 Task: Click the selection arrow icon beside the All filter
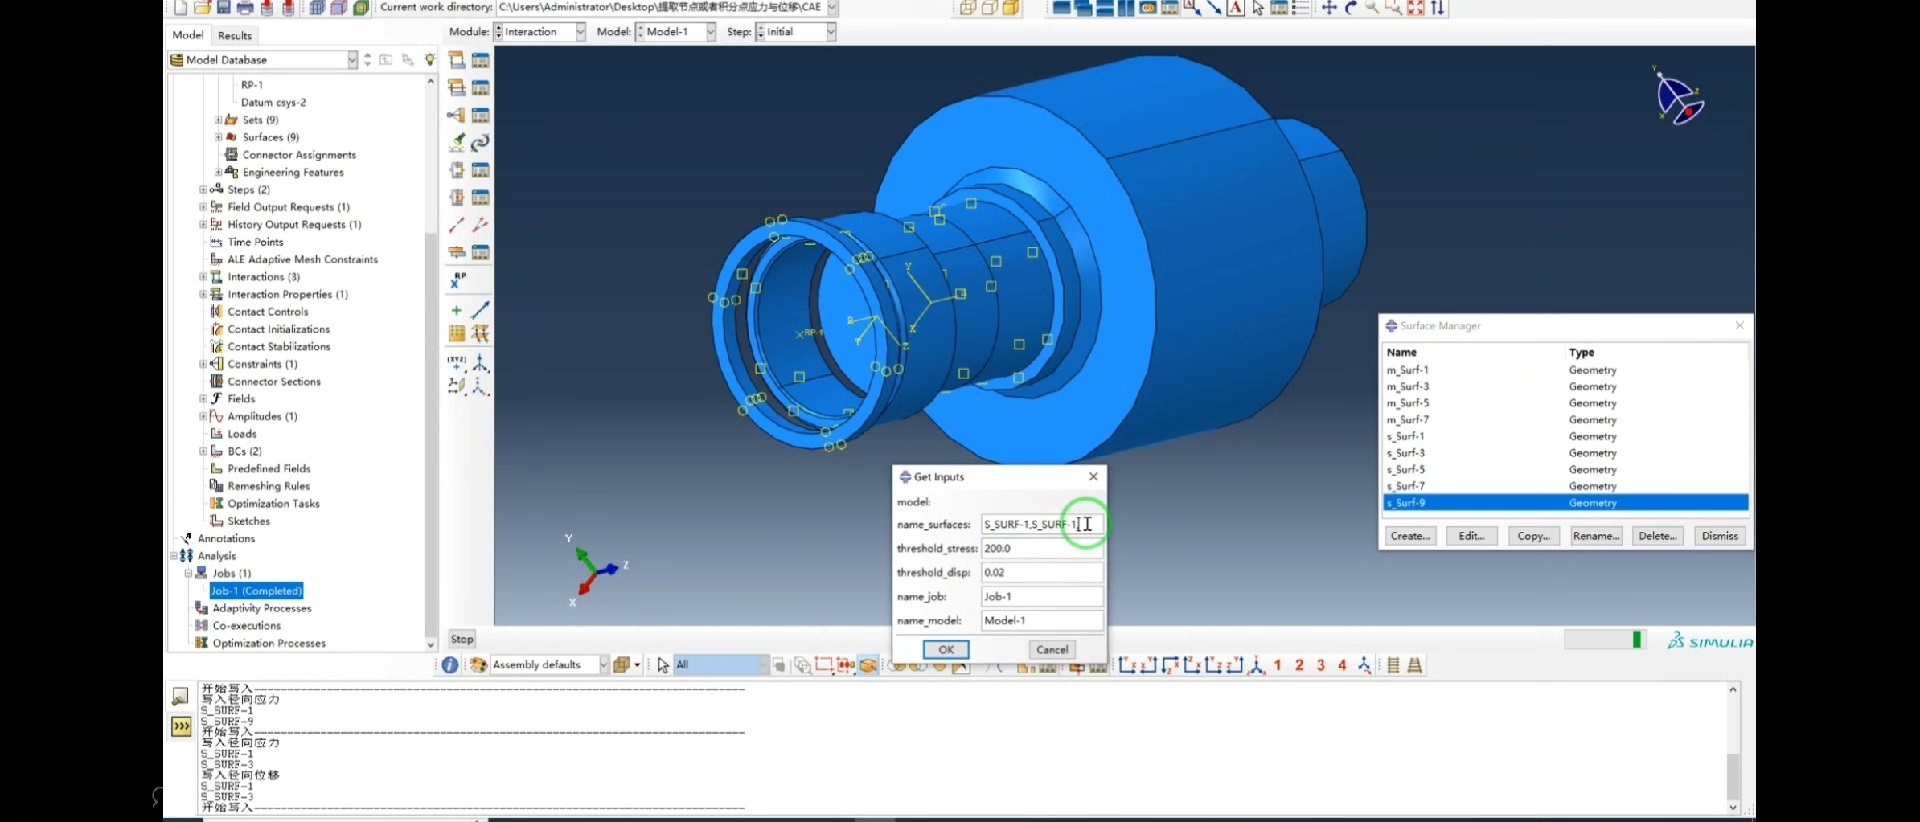tap(663, 665)
